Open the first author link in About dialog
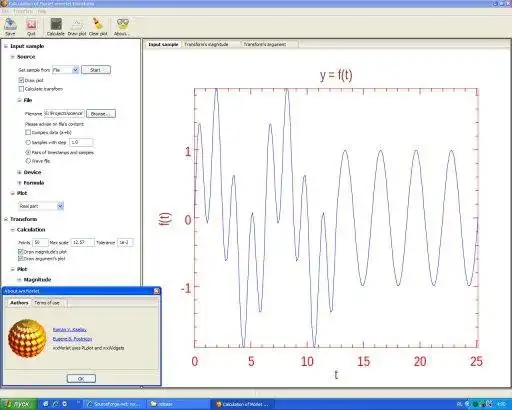The height and width of the screenshot is (410, 512). pos(70,330)
